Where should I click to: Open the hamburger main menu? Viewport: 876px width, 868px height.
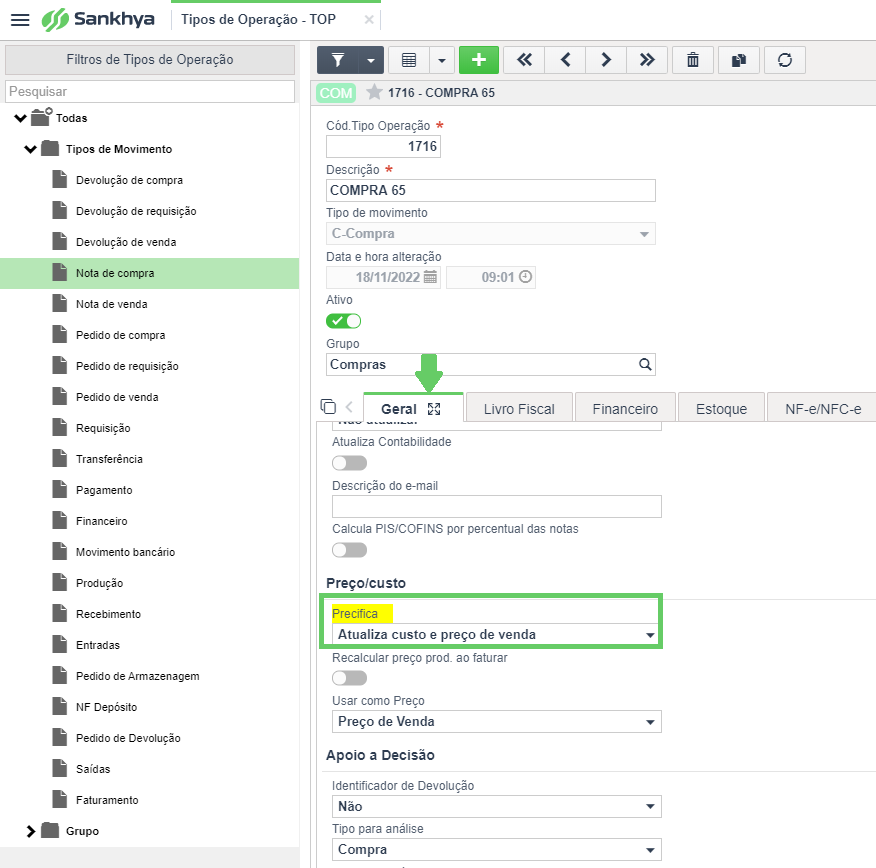(20, 20)
